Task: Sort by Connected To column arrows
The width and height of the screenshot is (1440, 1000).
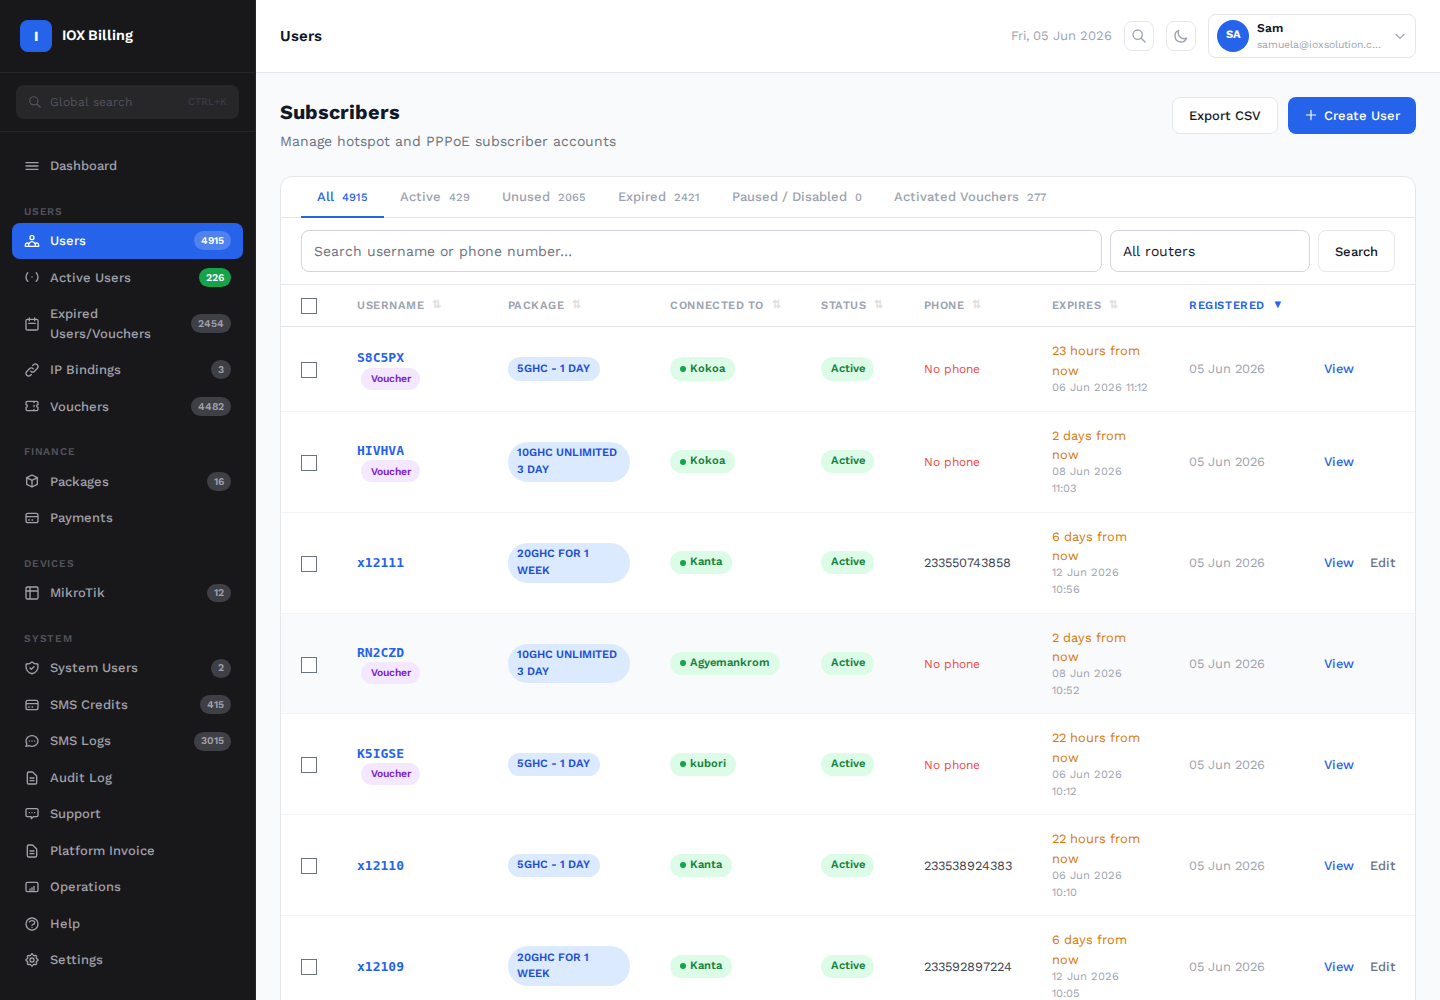Action: click(x=776, y=305)
